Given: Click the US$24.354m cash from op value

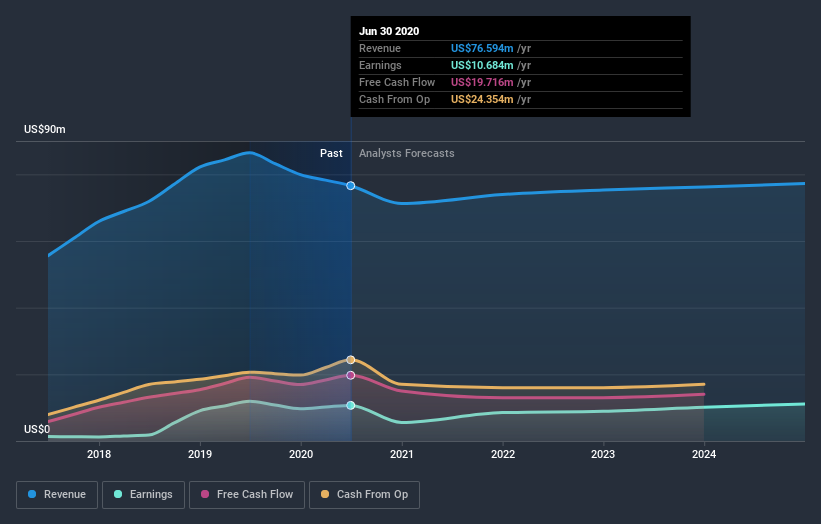Looking at the screenshot, I should click(482, 99).
